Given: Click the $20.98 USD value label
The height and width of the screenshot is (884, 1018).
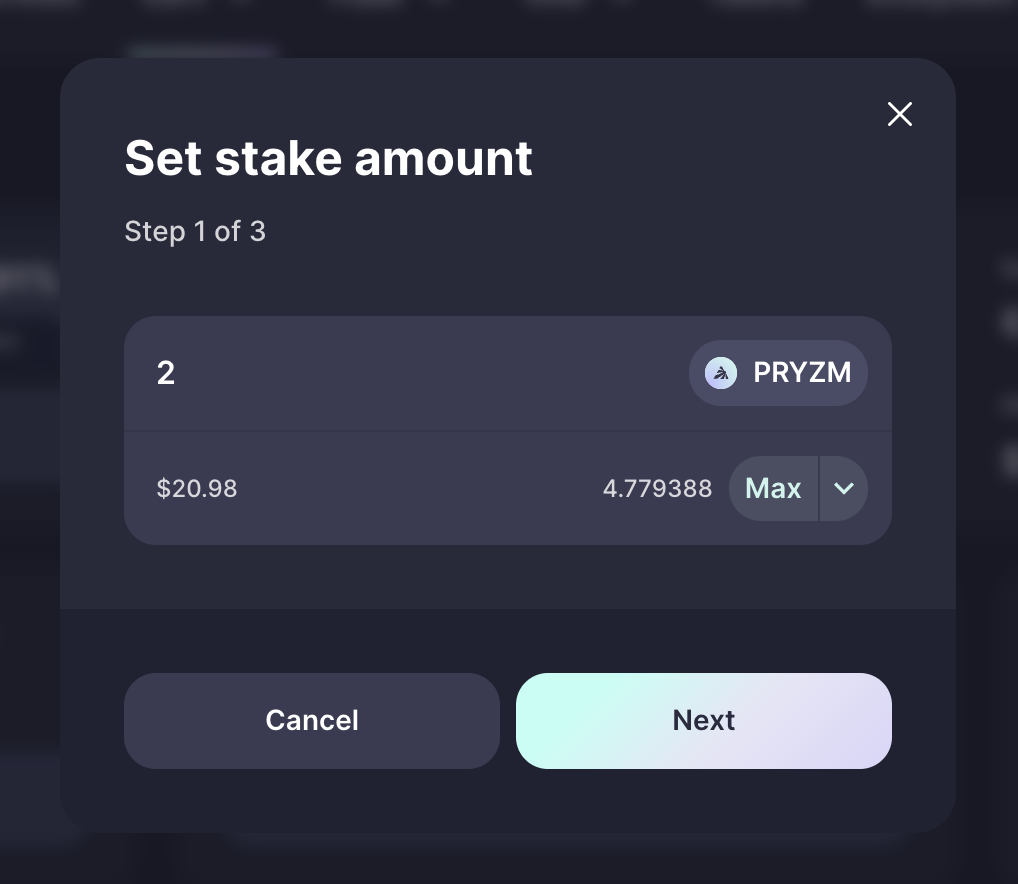Looking at the screenshot, I should [197, 489].
